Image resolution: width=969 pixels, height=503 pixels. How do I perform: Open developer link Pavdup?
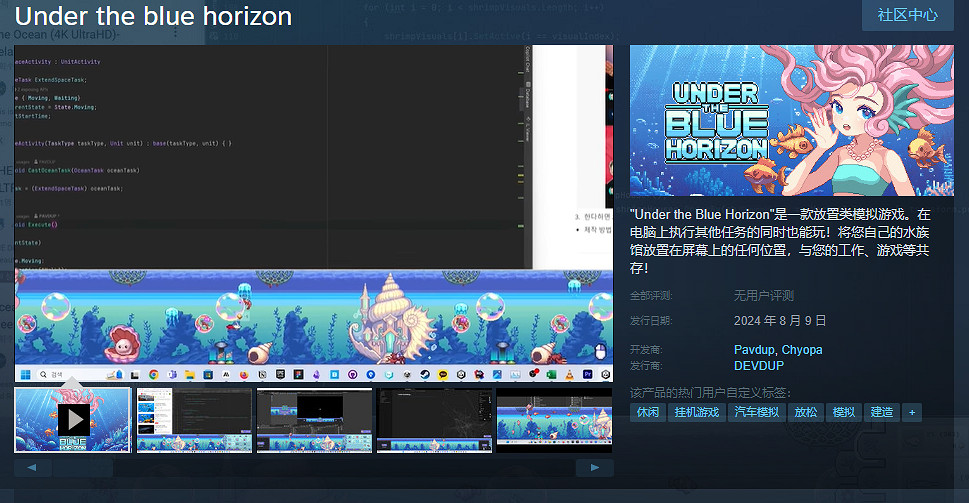click(x=754, y=350)
